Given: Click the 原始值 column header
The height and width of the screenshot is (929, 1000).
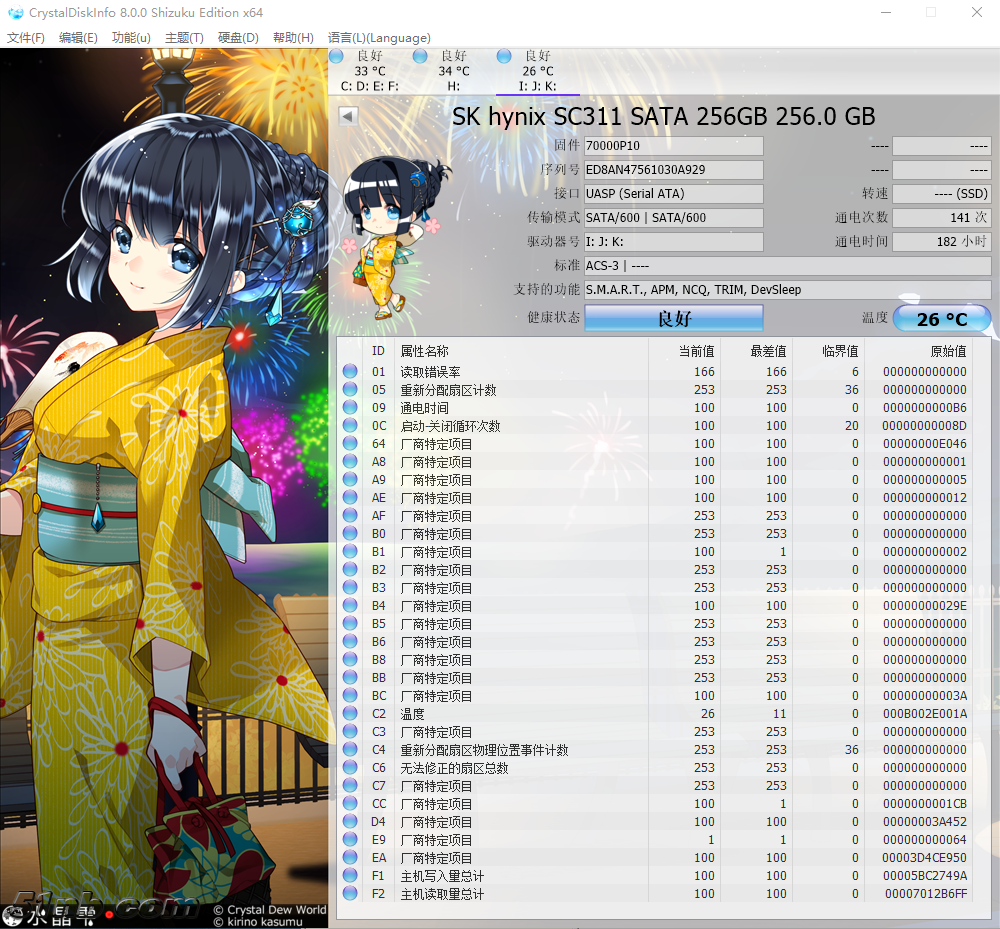Looking at the screenshot, I should coord(947,351).
